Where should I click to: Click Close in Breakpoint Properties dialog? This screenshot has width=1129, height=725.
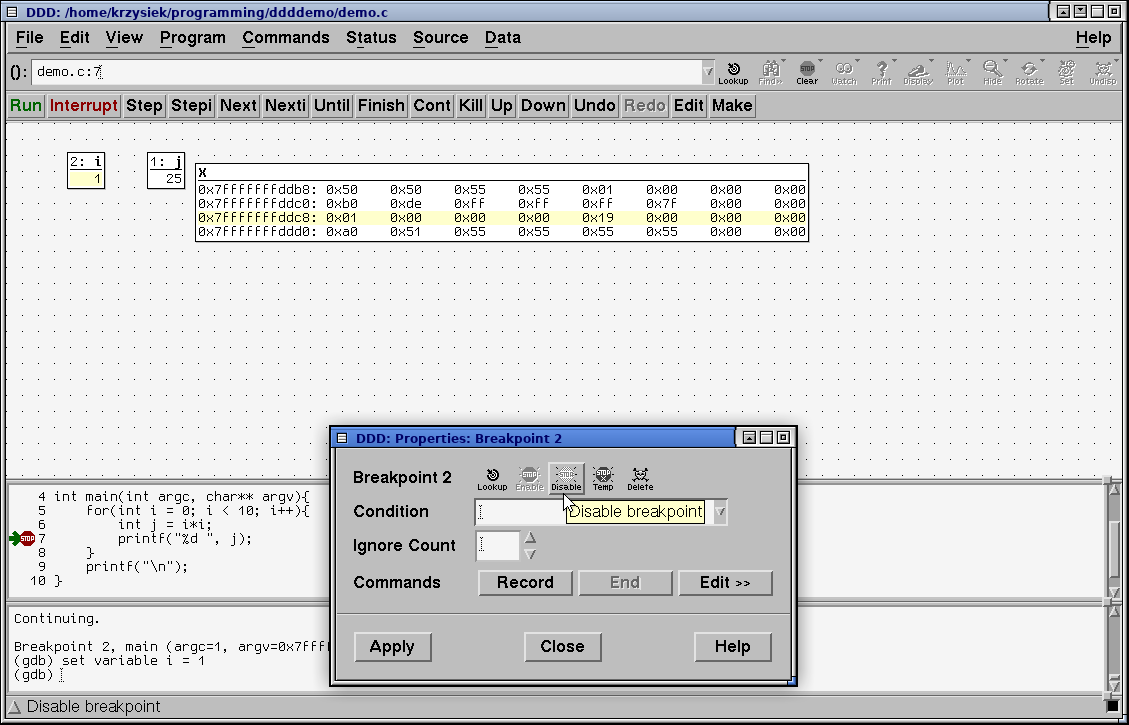[x=562, y=647]
